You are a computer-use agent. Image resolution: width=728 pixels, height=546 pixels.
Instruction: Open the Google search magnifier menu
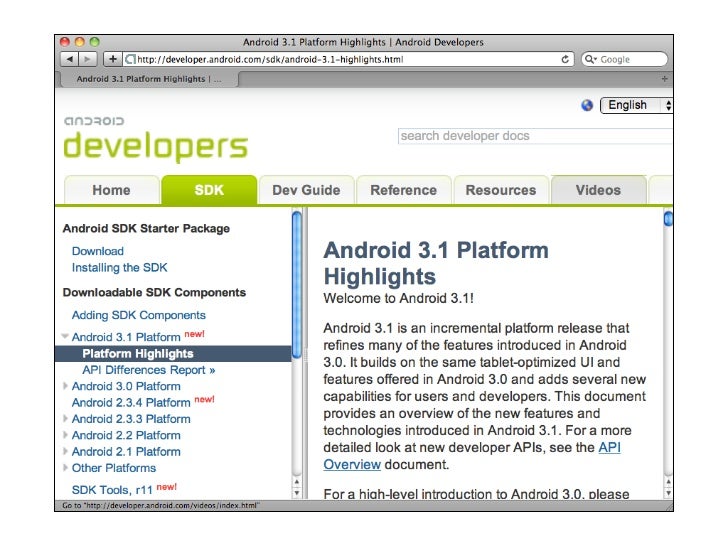[x=591, y=59]
